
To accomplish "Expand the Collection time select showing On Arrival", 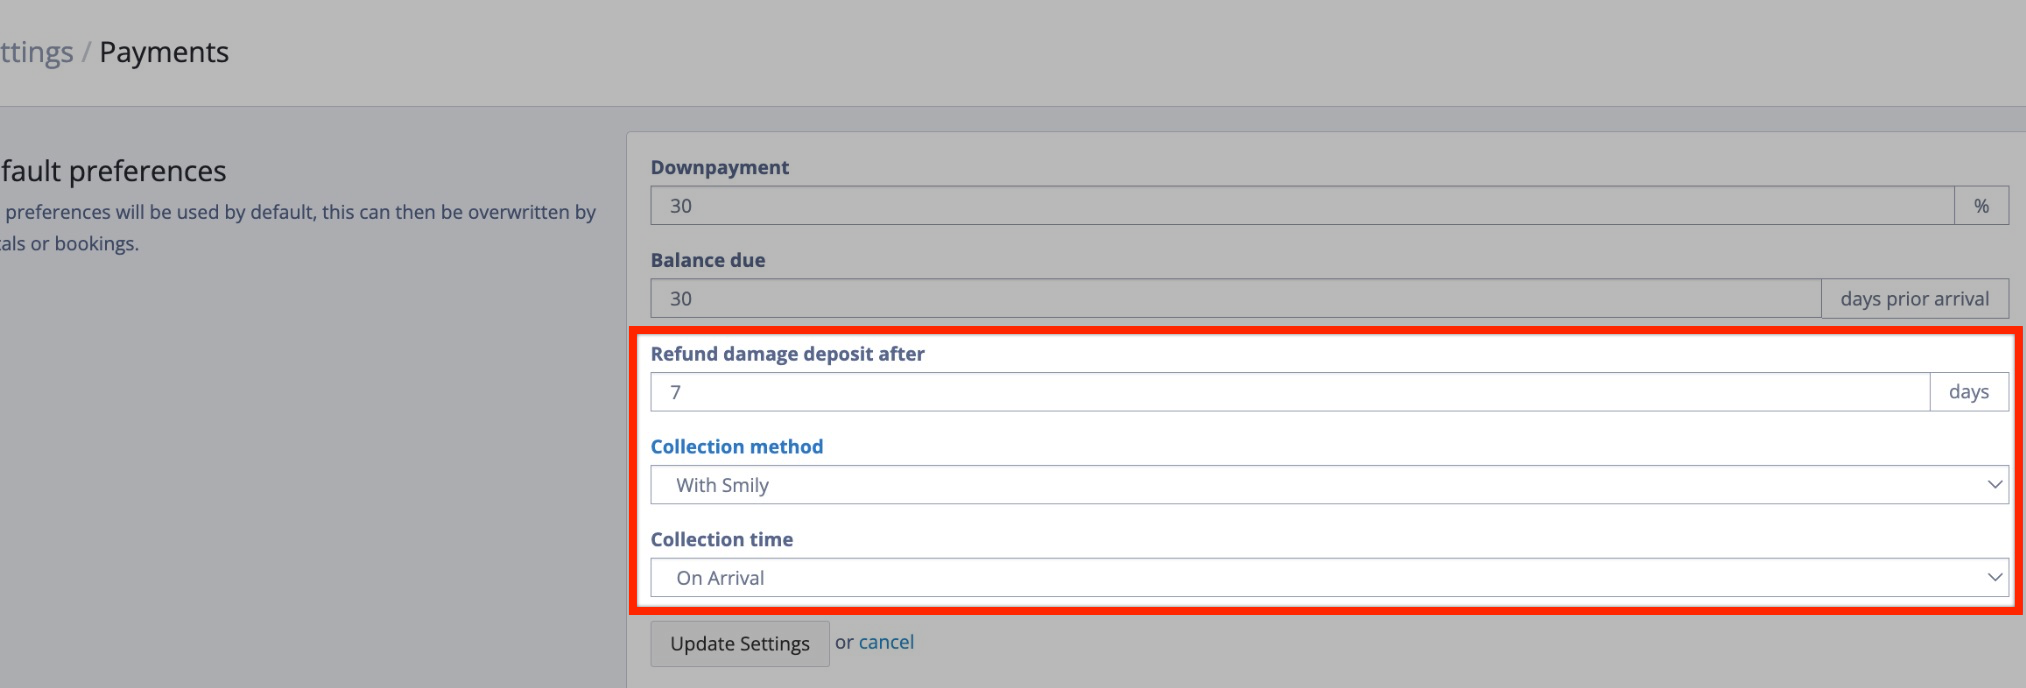I will point(1300,578).
